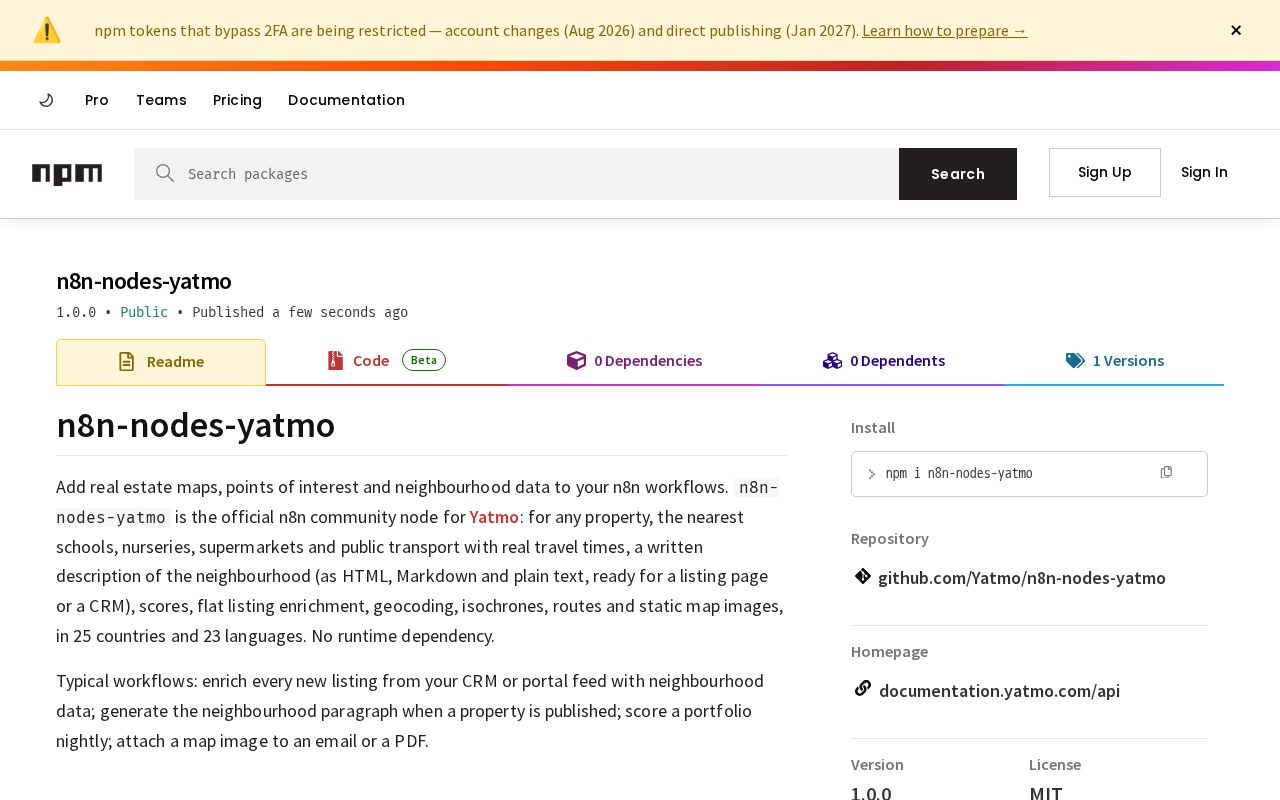Screen dimensions: 1280x800
Task: Click the warning triangle icon in banner
Action: [47, 30]
